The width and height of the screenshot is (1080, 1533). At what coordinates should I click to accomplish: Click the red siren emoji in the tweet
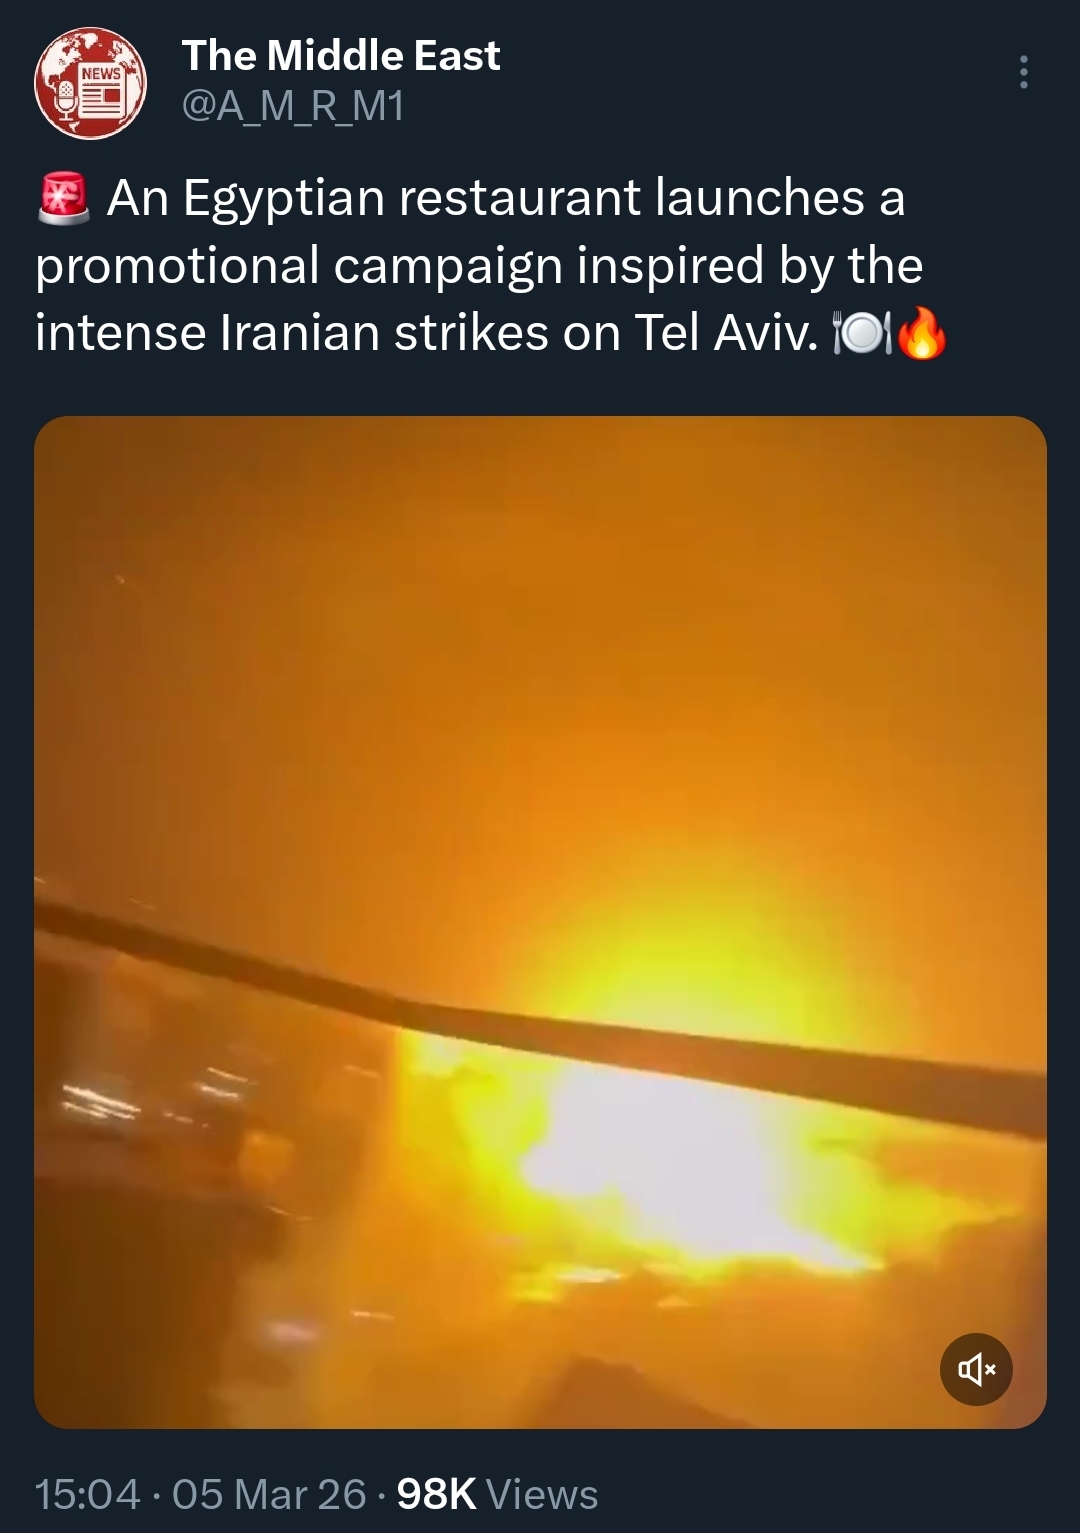[x=64, y=197]
